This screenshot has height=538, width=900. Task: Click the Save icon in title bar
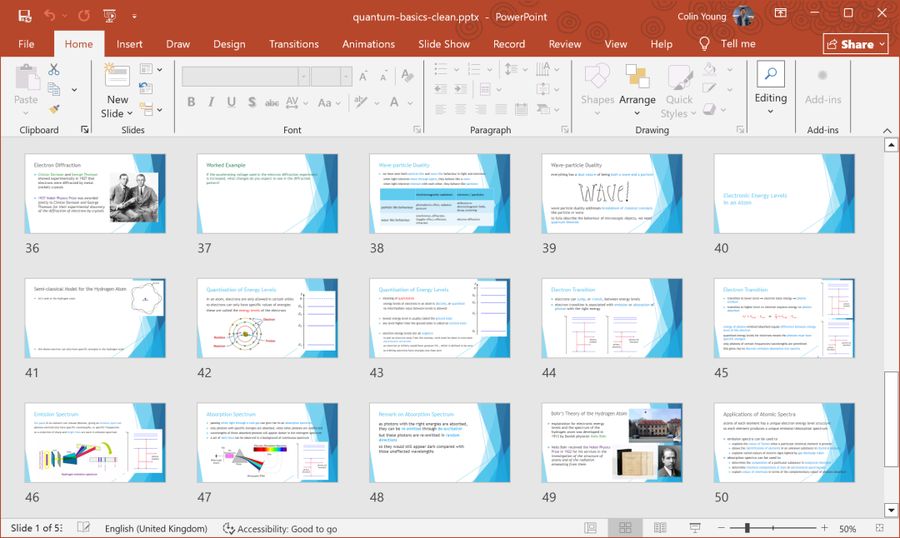pos(24,16)
